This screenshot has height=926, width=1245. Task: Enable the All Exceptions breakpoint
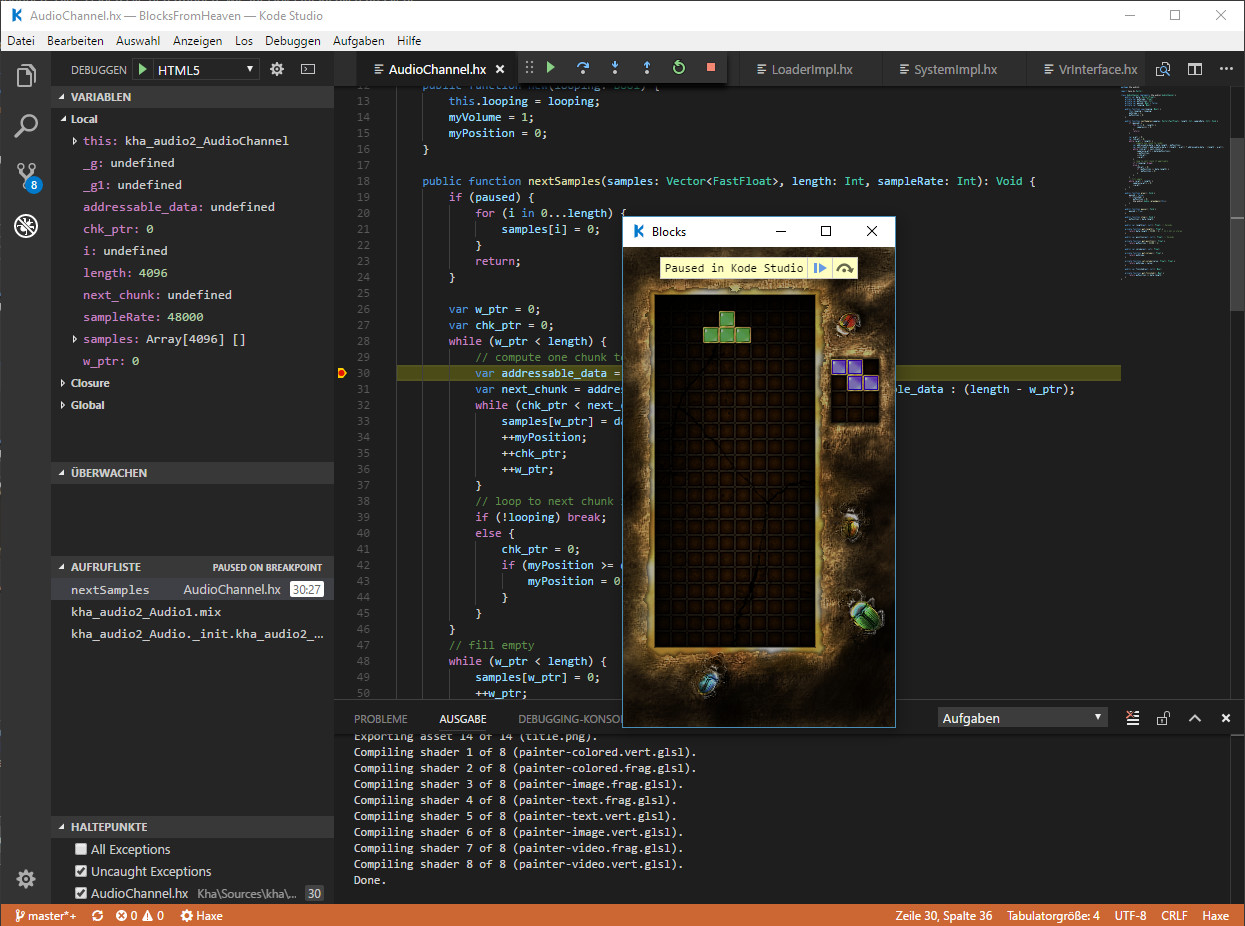coord(81,849)
